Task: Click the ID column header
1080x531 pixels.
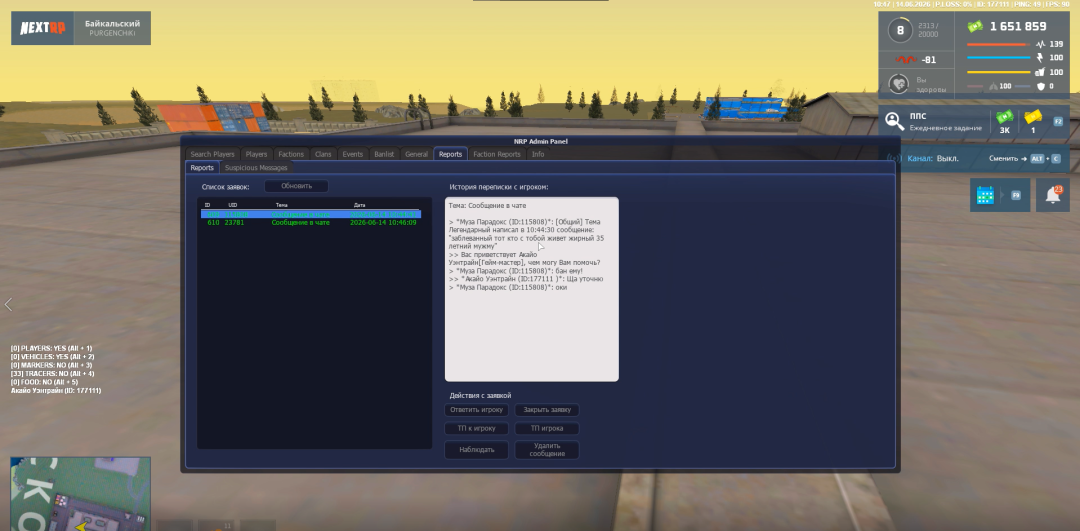Action: (x=207, y=205)
